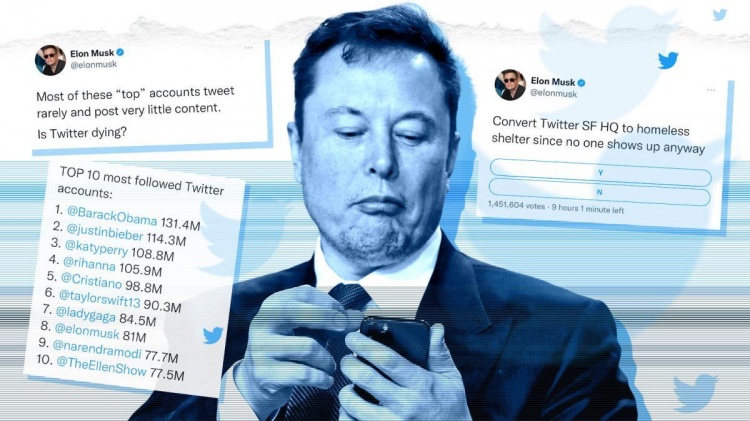This screenshot has height=421, width=750.
Task: Vote Y in the homeless shelter poll
Action: 601,173
